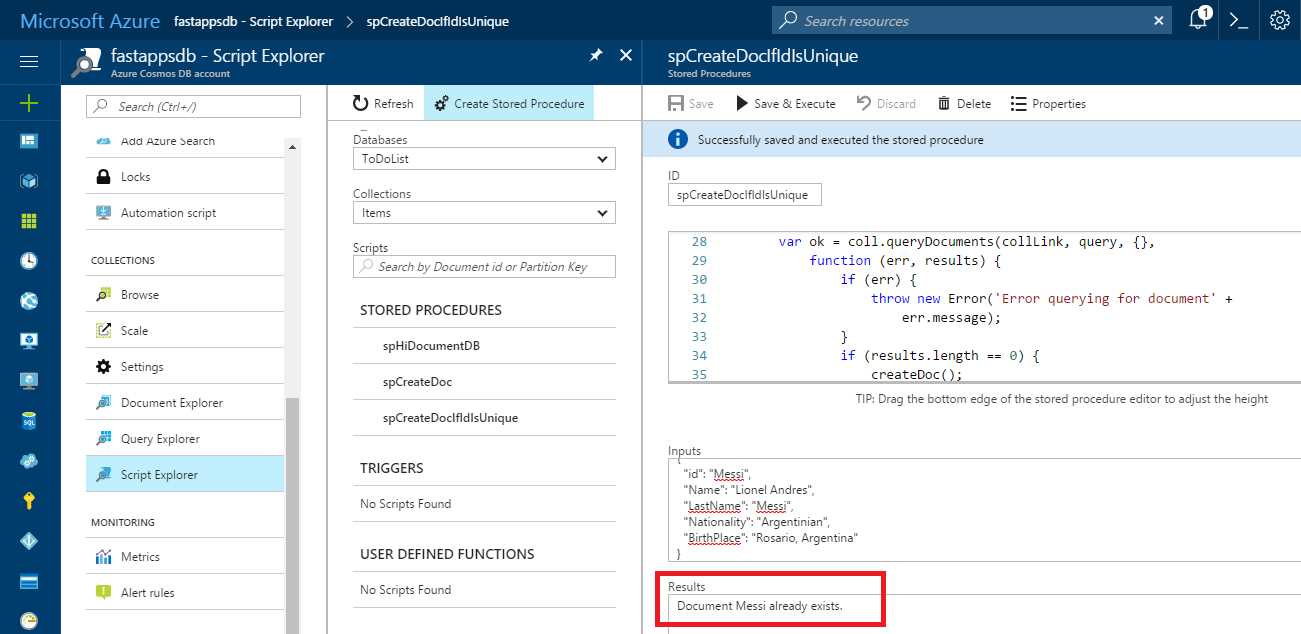Viewport: 1301px width, 634px height.
Task: Click Create Stored Procedure
Action: [509, 104]
